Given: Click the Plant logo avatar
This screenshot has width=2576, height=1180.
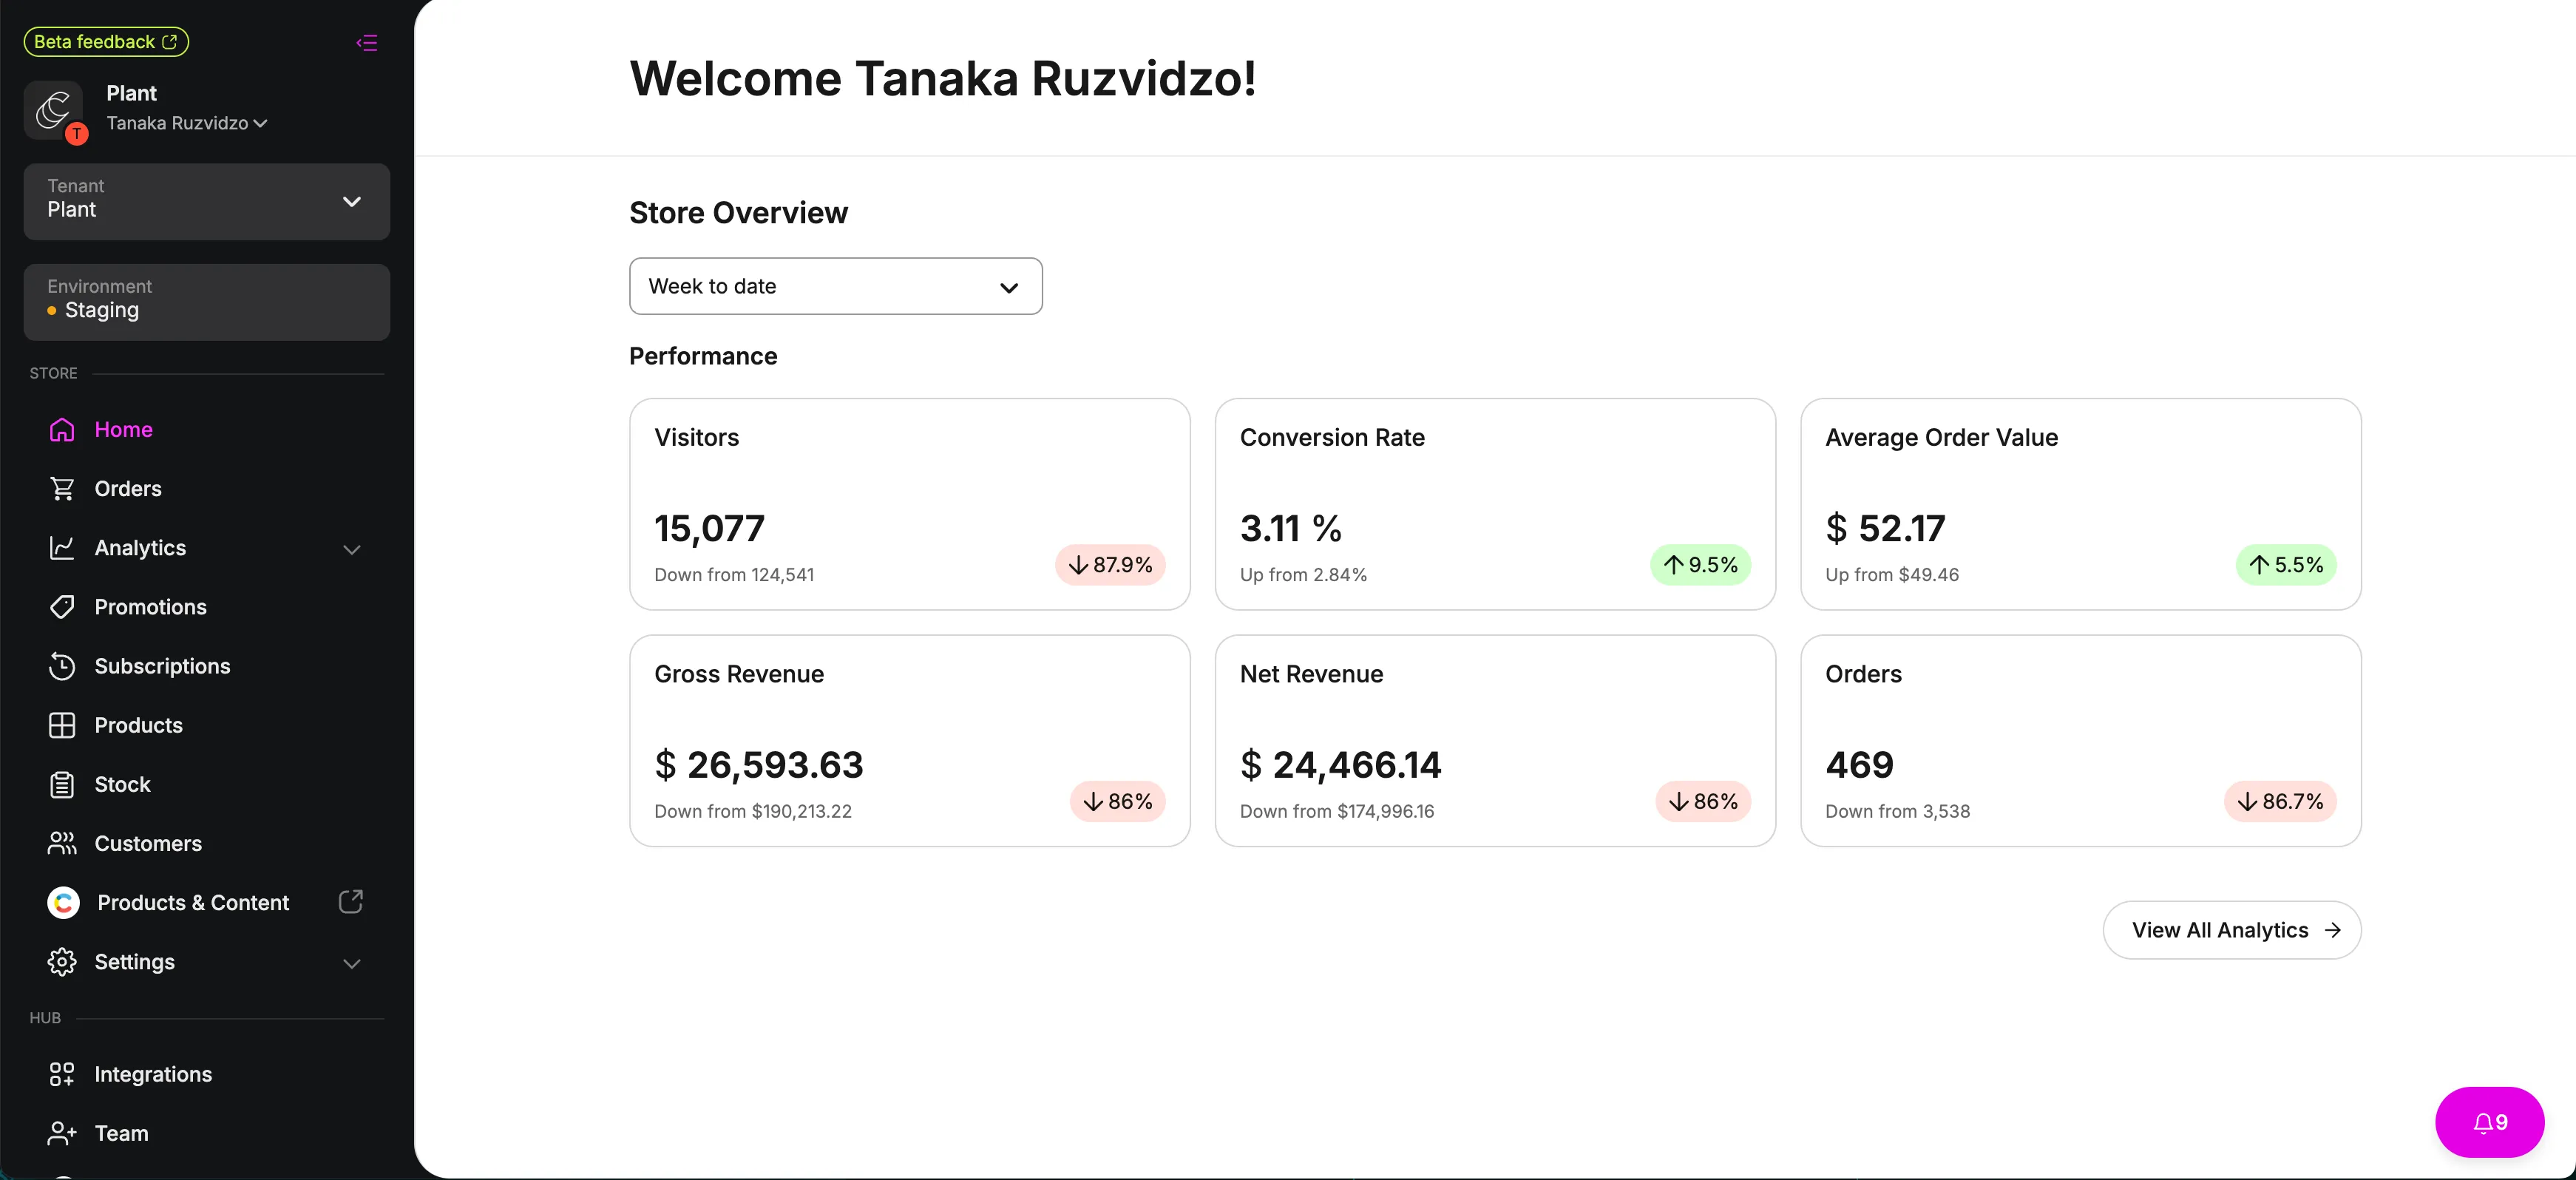Looking at the screenshot, I should [53, 110].
